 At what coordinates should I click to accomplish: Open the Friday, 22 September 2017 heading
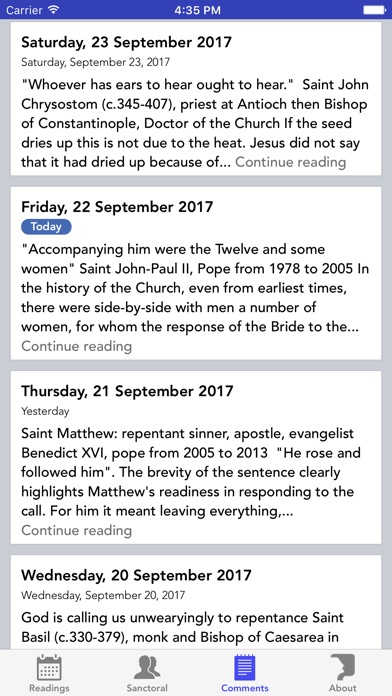[x=117, y=207]
